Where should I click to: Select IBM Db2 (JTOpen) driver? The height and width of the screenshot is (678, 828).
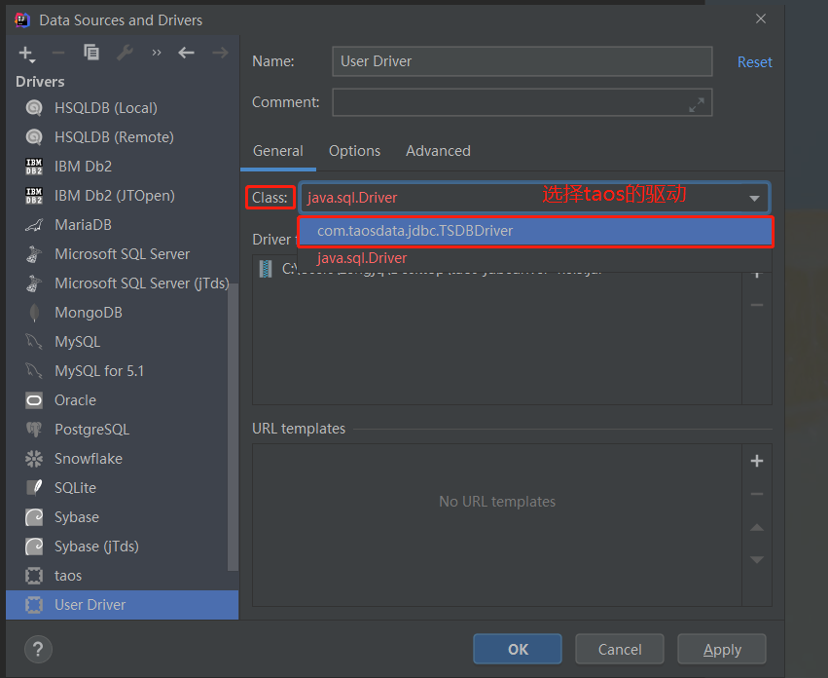point(122,195)
